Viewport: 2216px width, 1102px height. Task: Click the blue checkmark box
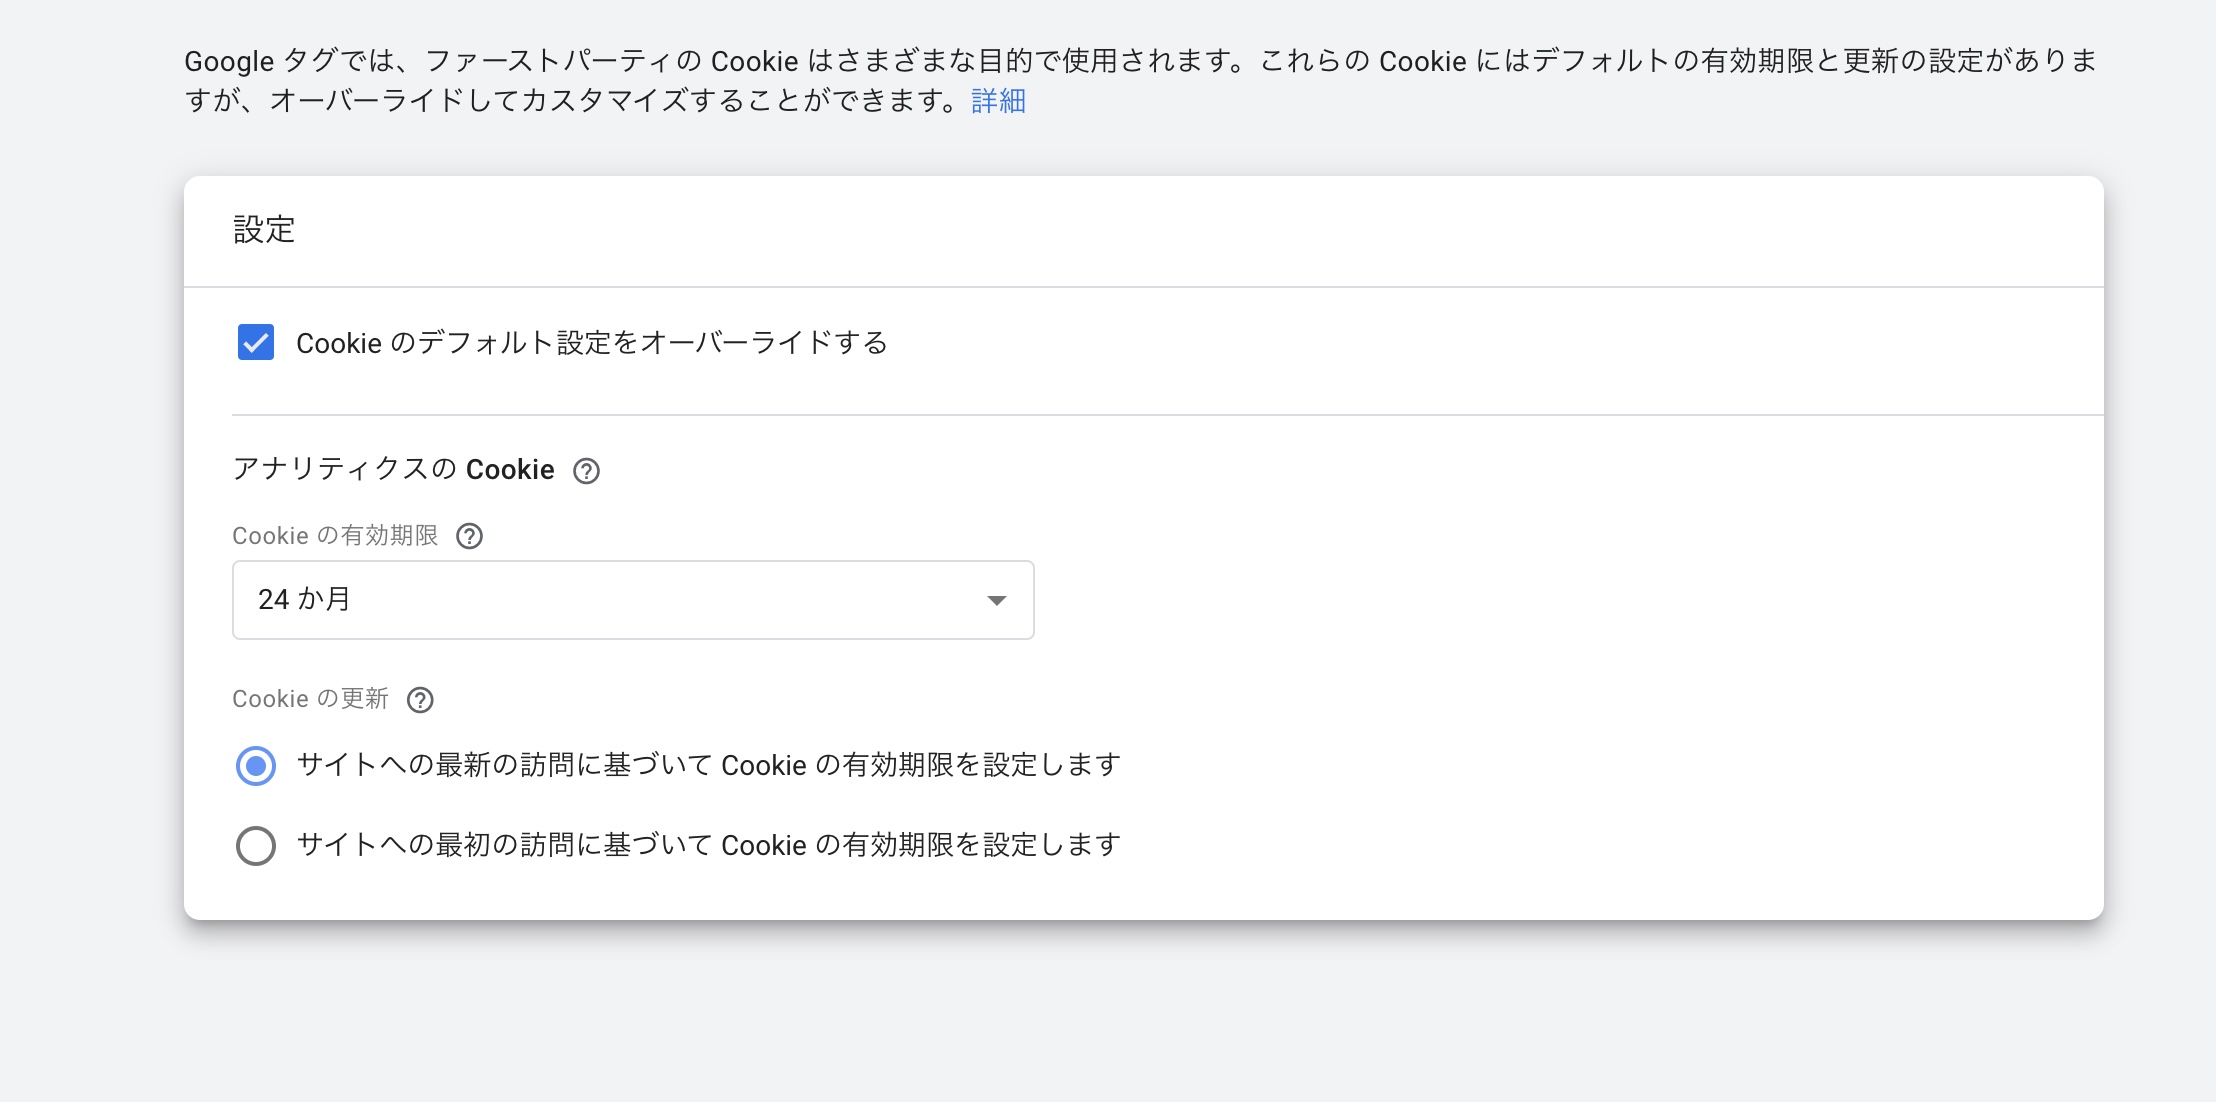[x=256, y=342]
